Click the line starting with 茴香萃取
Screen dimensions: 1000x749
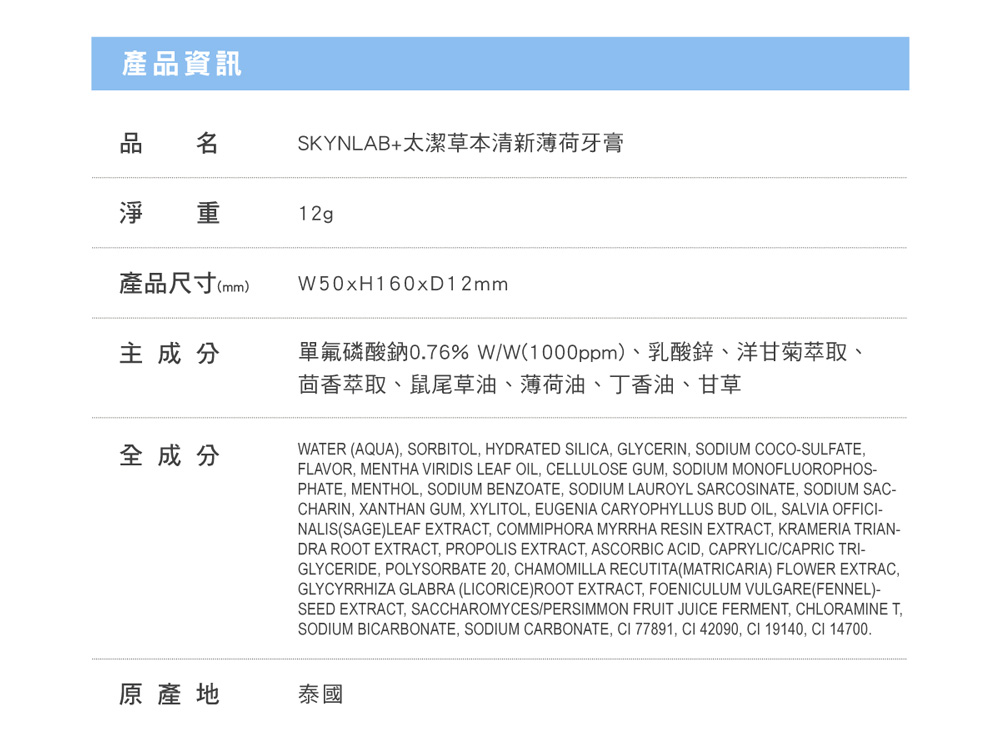tap(520, 385)
